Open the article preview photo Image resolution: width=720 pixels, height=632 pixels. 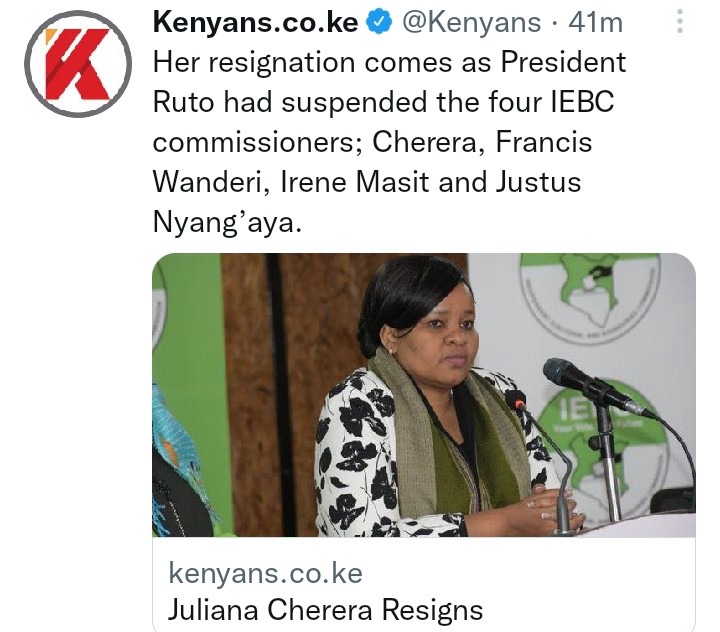tap(424, 395)
